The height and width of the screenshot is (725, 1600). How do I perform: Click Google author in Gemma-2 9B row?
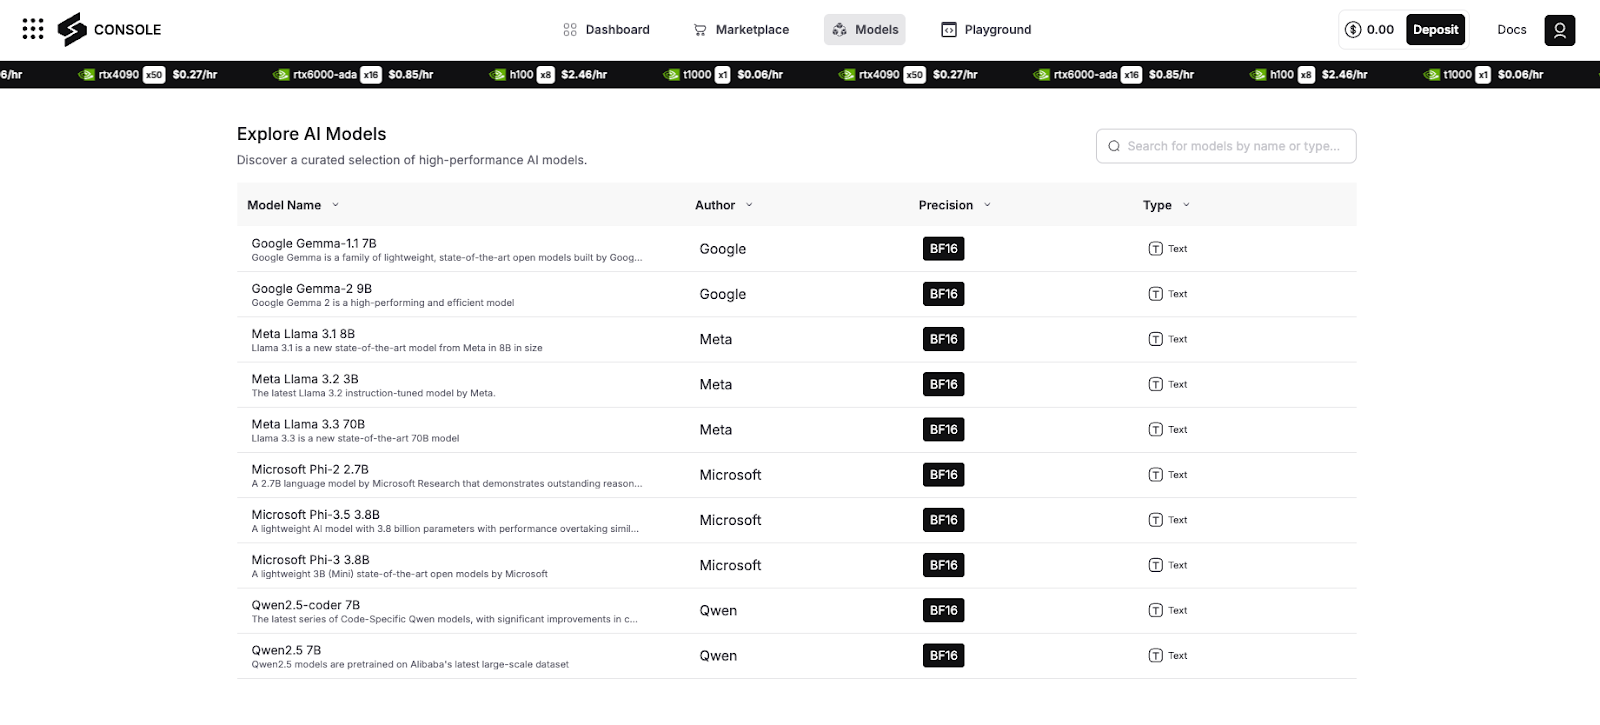(x=722, y=294)
